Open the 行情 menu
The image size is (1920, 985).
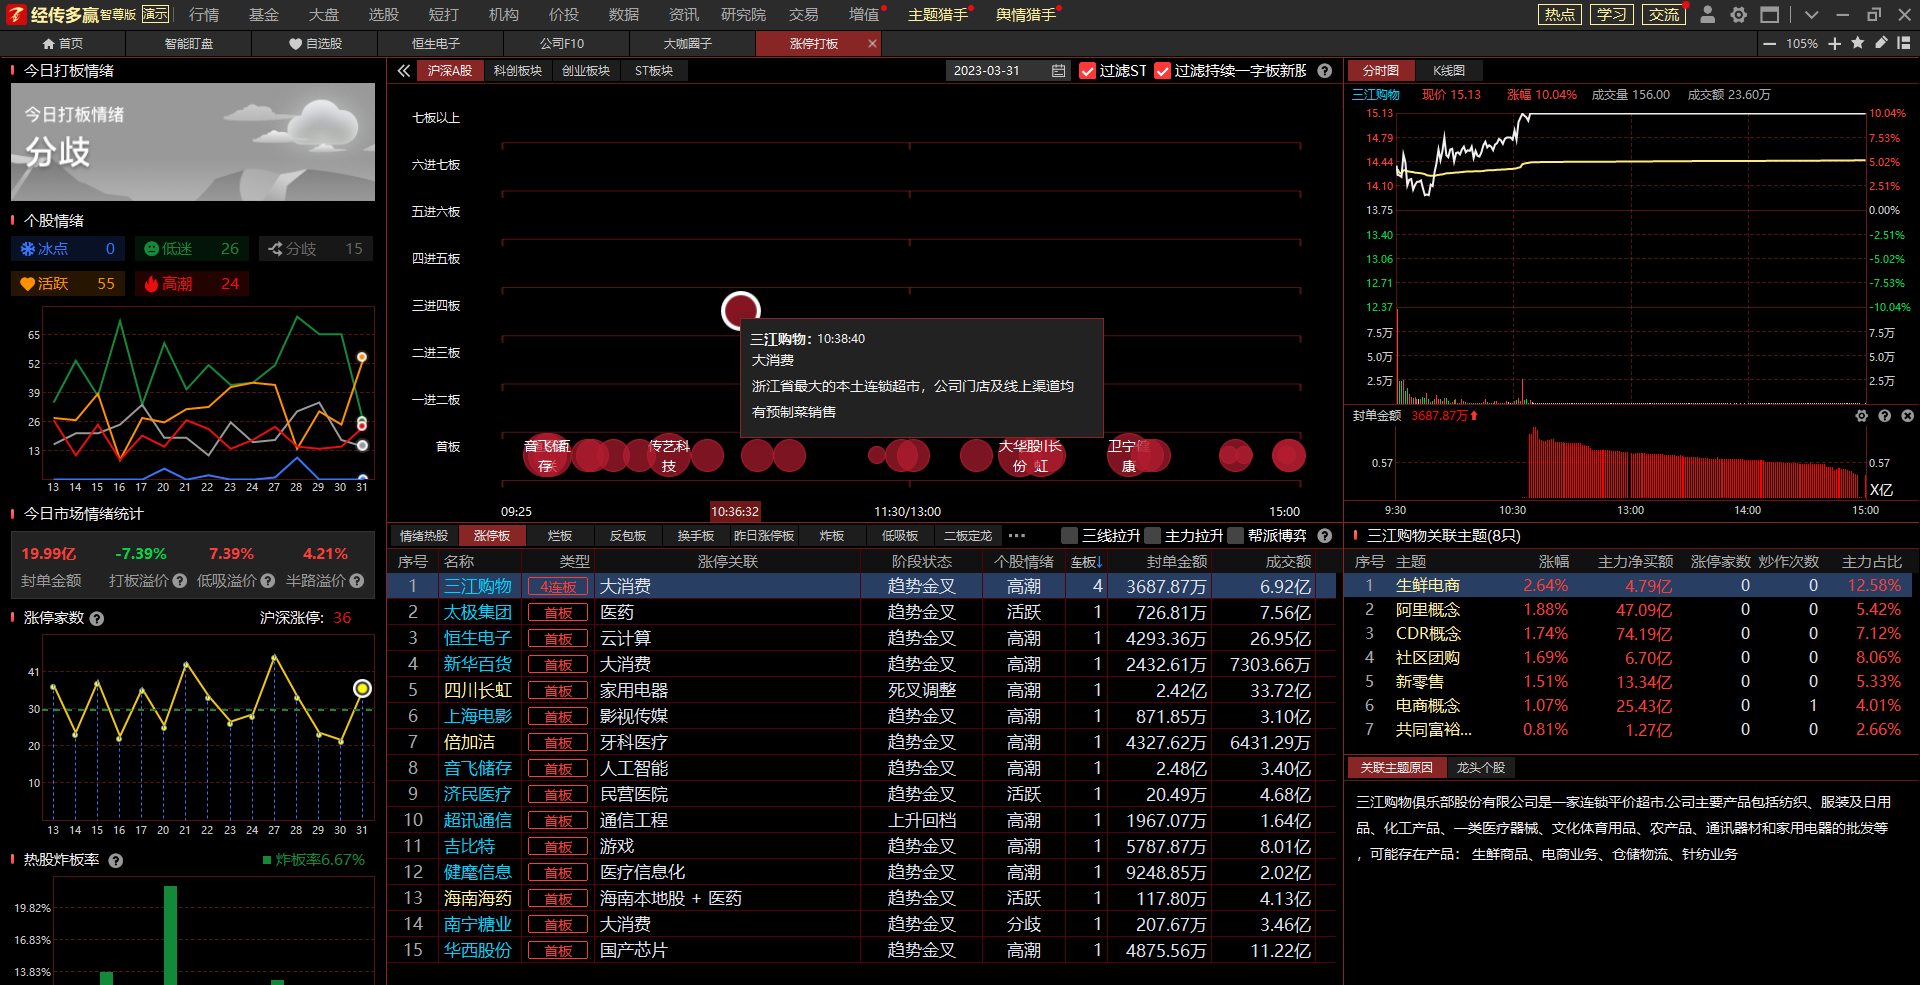pos(204,14)
